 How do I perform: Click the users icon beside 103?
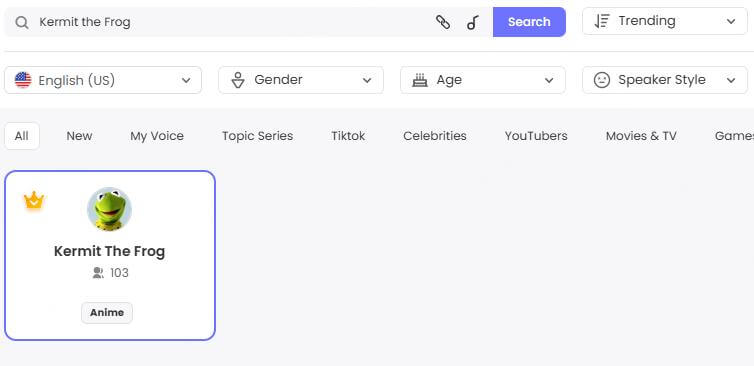[x=98, y=273]
